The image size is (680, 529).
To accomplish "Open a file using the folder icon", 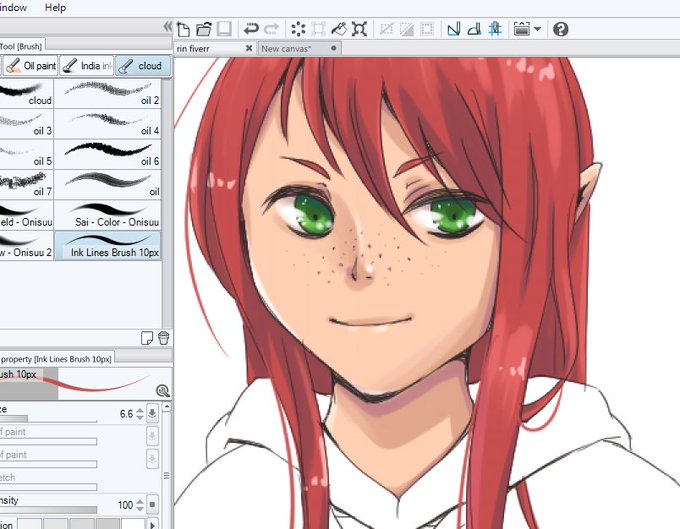I will click(x=204, y=29).
